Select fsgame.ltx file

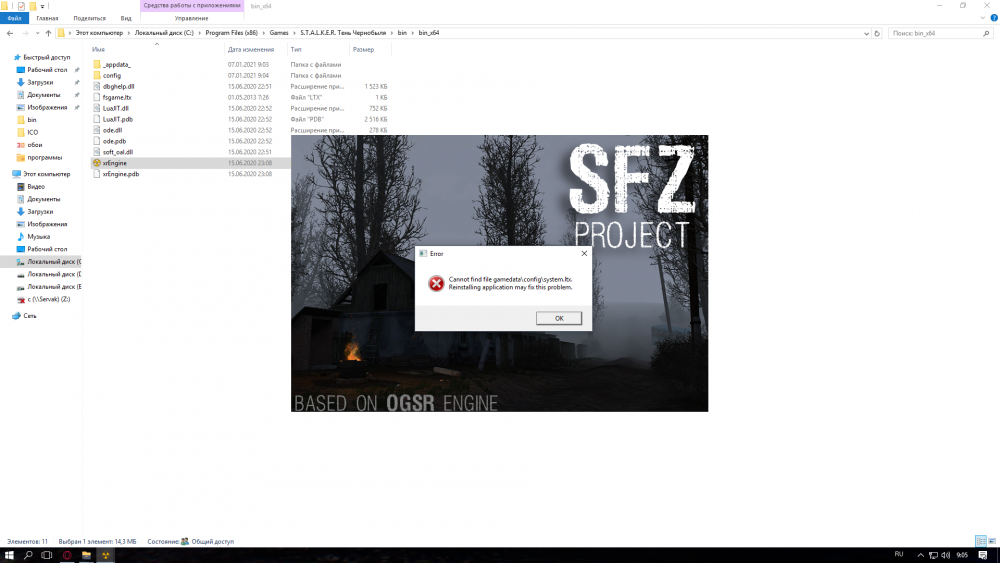click(x=117, y=98)
